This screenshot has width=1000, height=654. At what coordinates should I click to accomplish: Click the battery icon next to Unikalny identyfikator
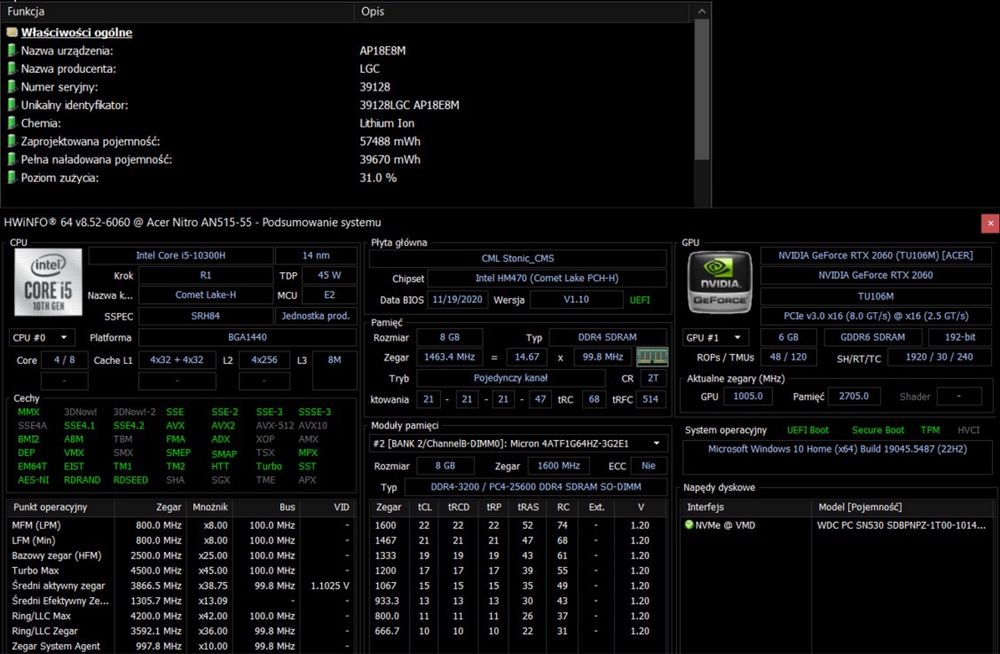tap(11, 105)
